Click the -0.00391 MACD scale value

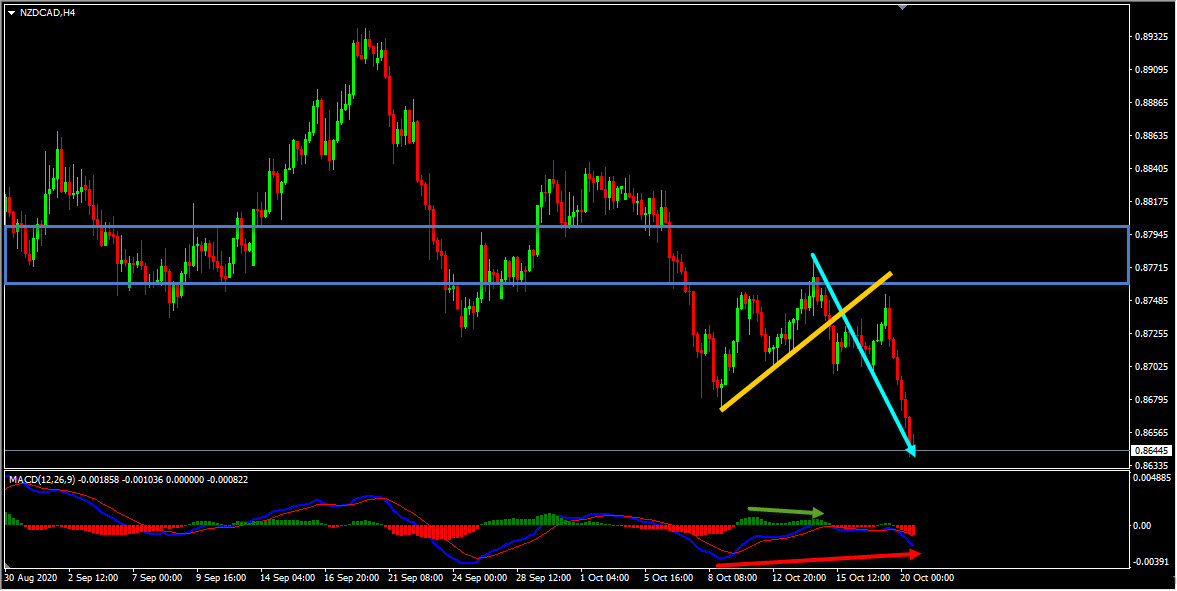pyautogui.click(x=1152, y=562)
